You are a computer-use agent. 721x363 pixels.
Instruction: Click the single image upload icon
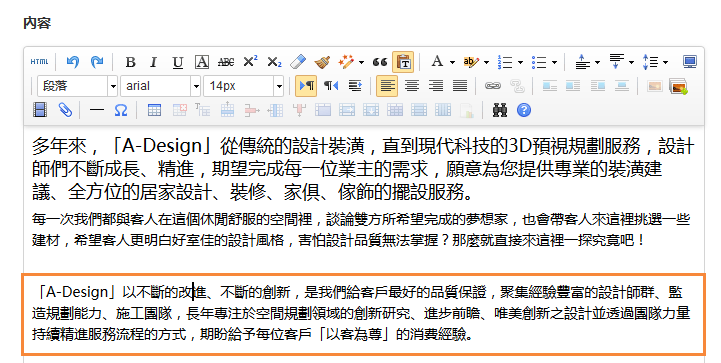click(654, 86)
